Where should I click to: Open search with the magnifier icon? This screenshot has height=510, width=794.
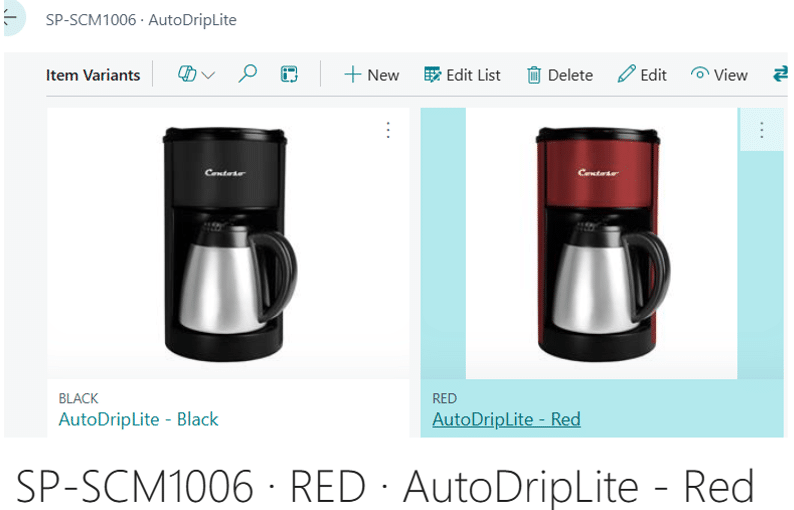tap(248, 74)
